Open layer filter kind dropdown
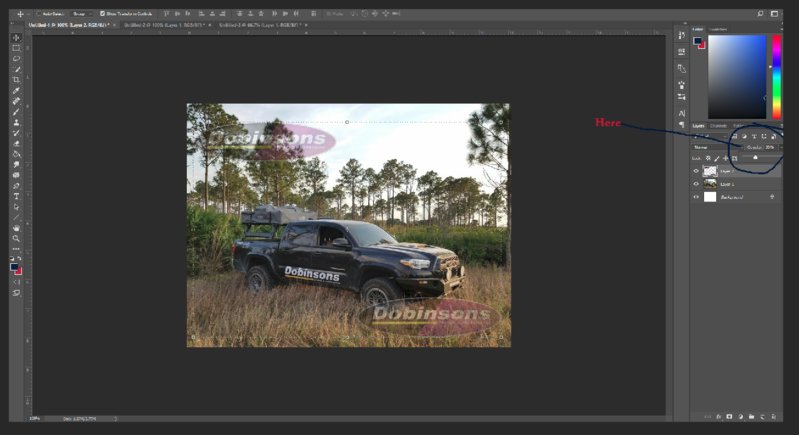 point(710,137)
